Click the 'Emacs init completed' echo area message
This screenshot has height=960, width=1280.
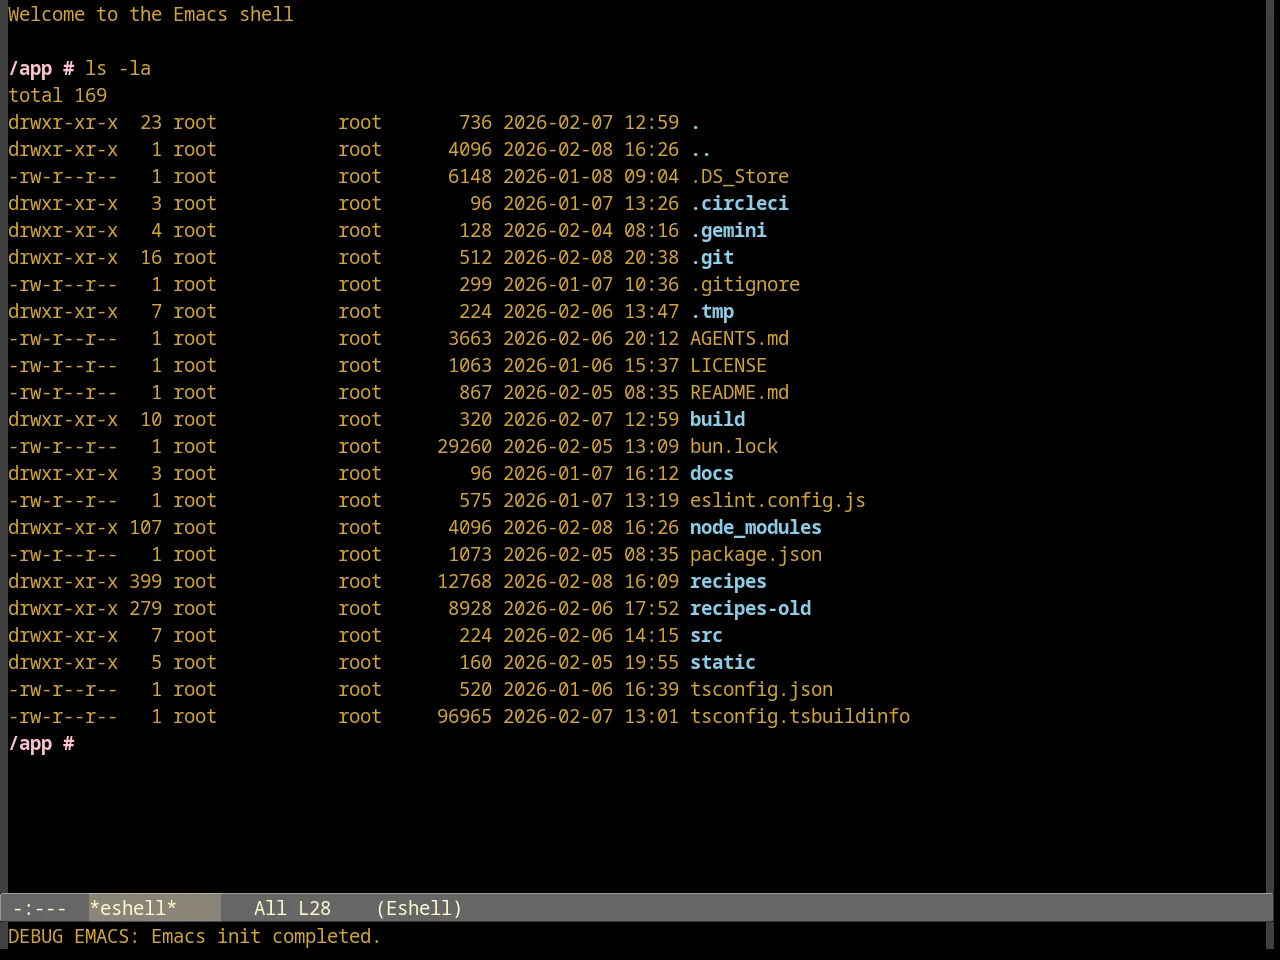[265, 936]
